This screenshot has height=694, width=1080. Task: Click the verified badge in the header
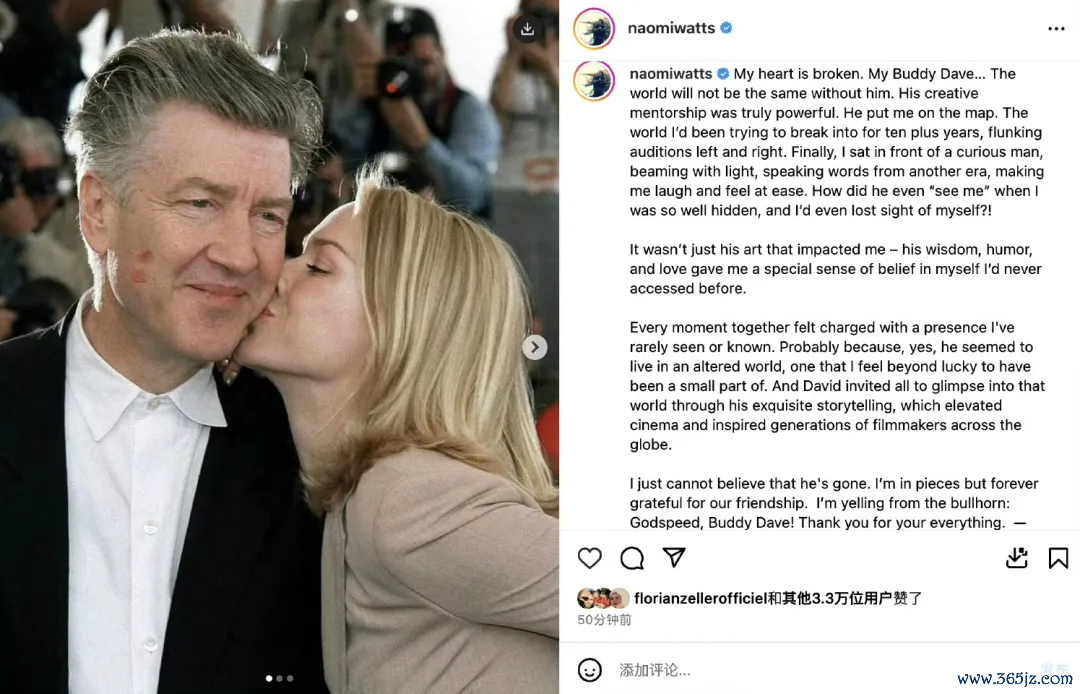point(726,28)
